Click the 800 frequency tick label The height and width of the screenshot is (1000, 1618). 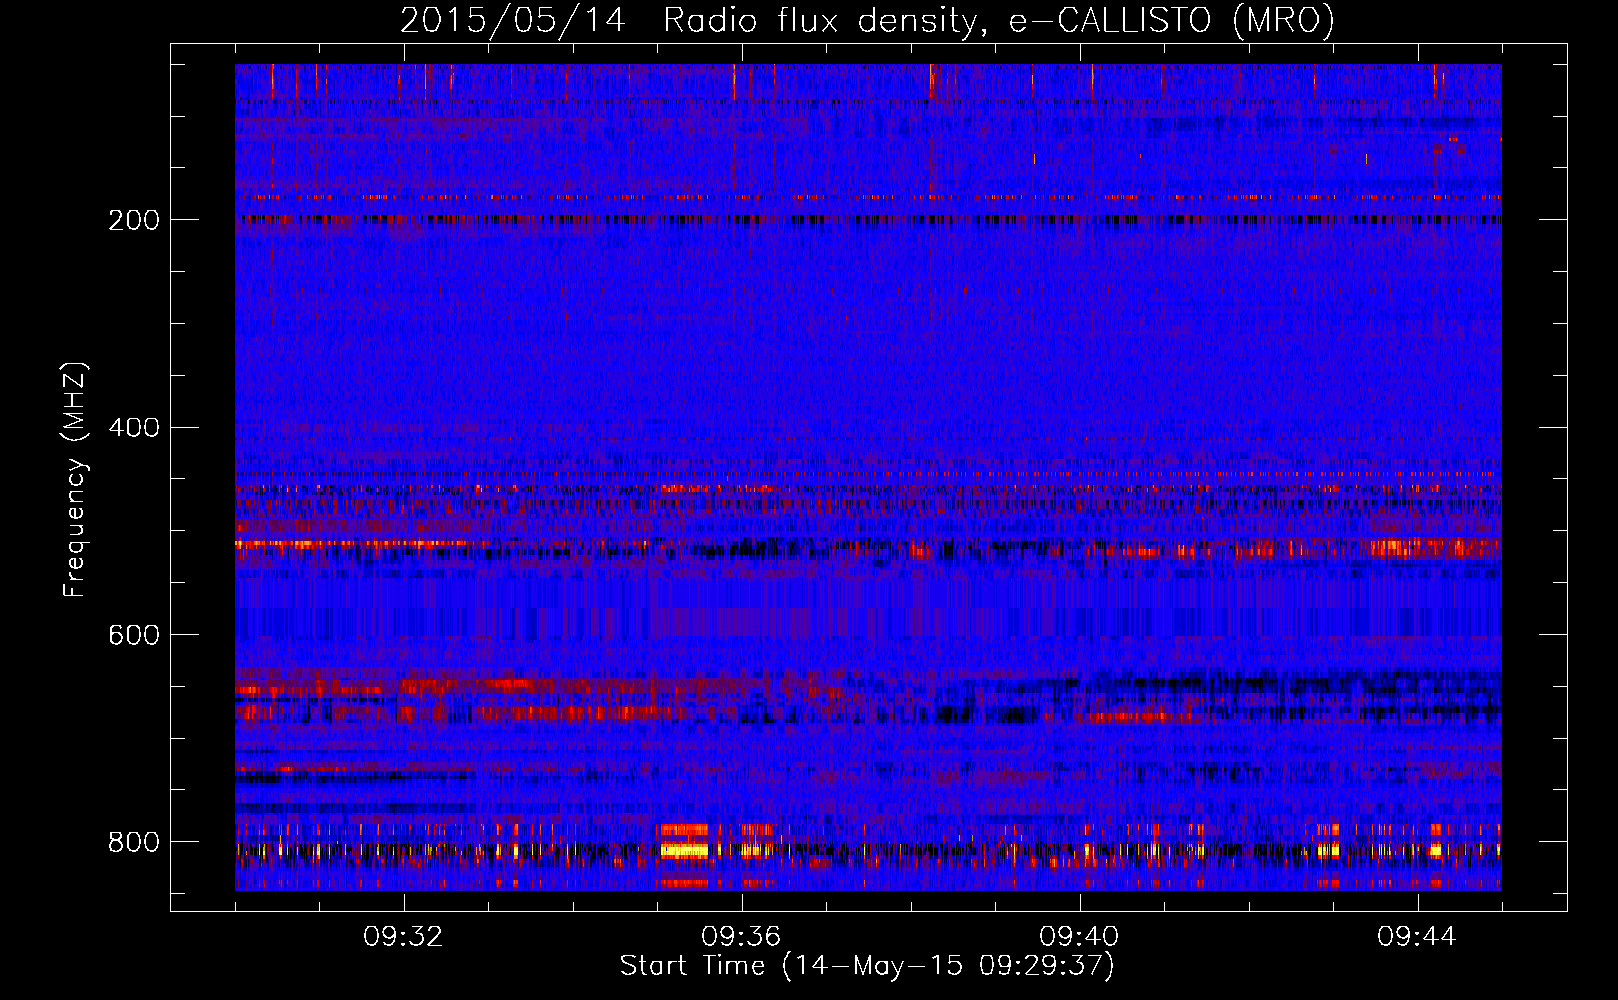[x=134, y=842]
